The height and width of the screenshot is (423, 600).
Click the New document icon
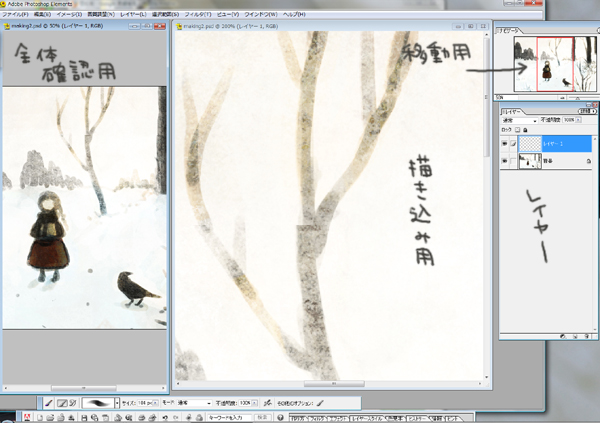(40, 418)
